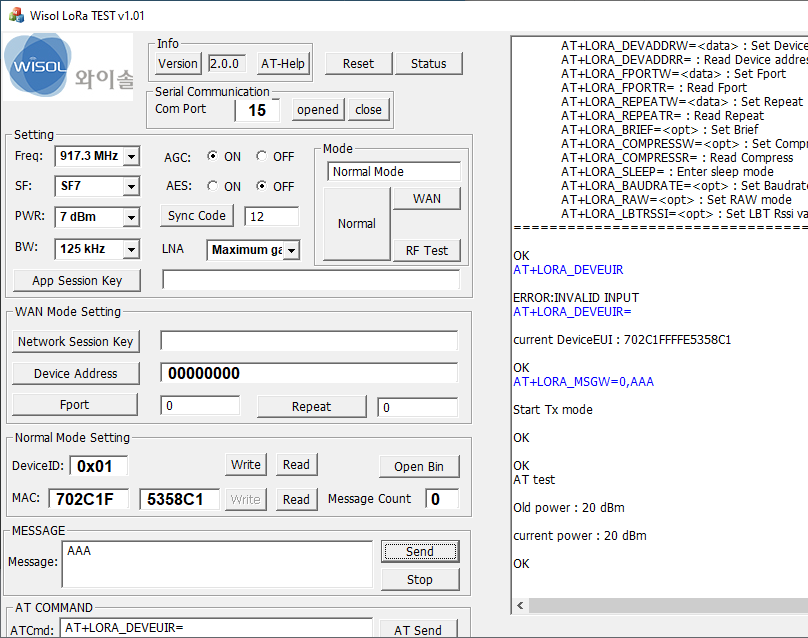The image size is (808, 638).
Task: Click the Sync Code button
Action: tap(197, 216)
